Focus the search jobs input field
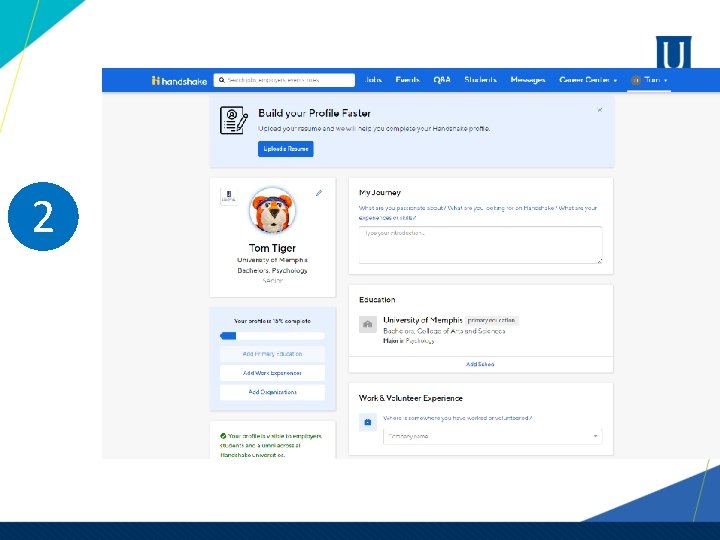Screen dimensions: 720x540 point(284,80)
